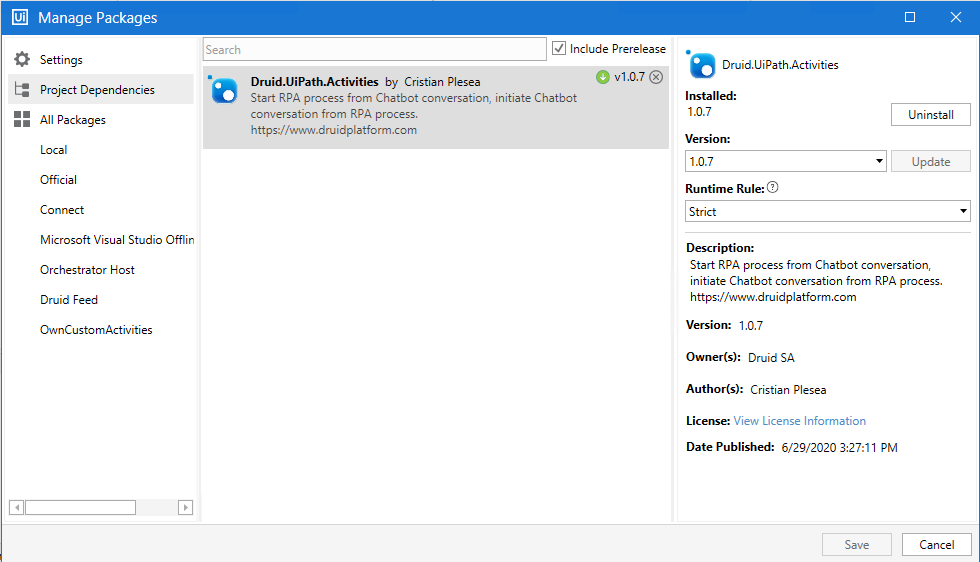This screenshot has width=980, height=562.
Task: Open the Version dropdown showing 1.0.7
Action: point(786,161)
